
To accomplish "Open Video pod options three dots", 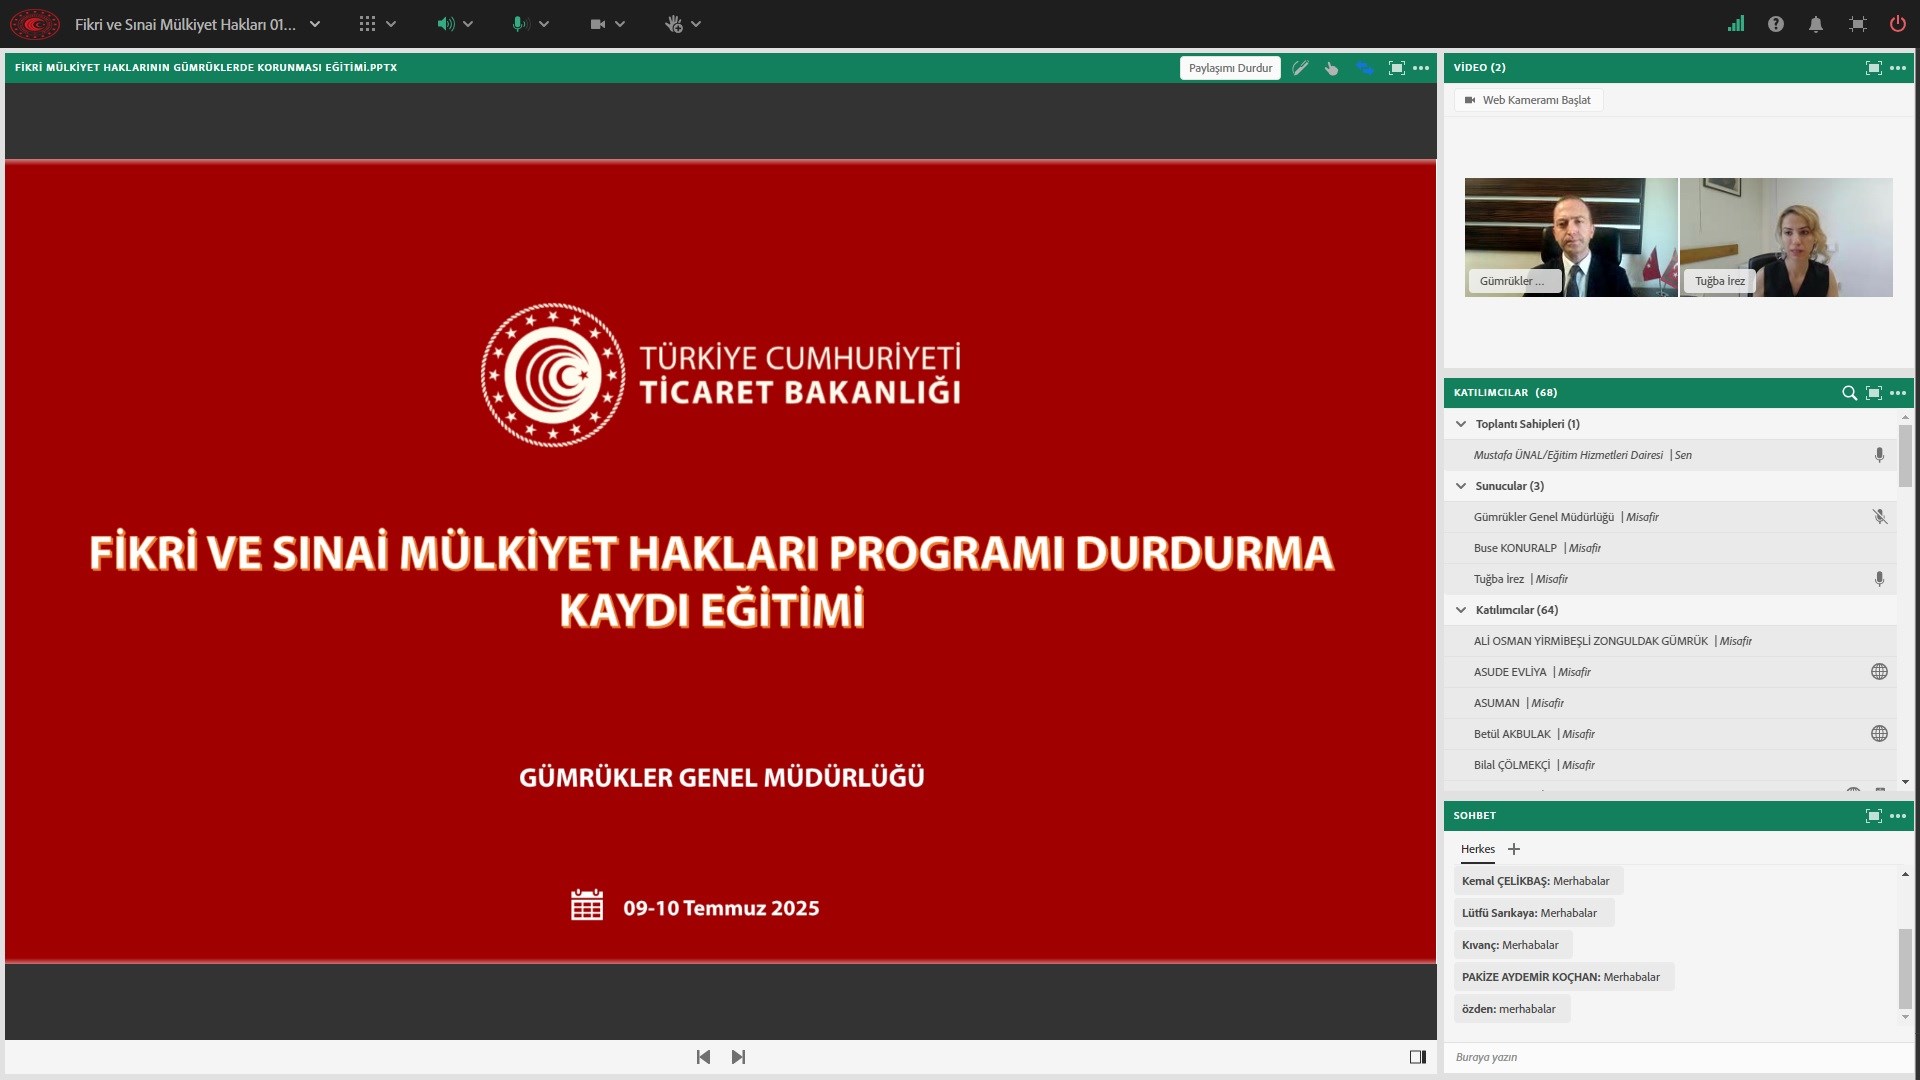I will coord(1898,68).
